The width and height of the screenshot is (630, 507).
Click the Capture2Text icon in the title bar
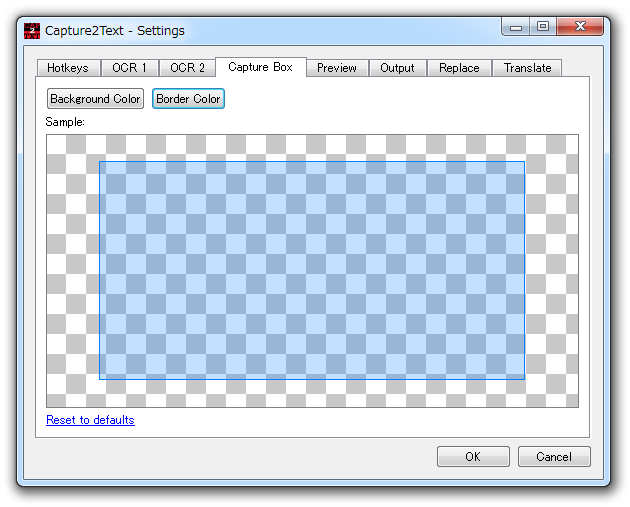[x=32, y=31]
